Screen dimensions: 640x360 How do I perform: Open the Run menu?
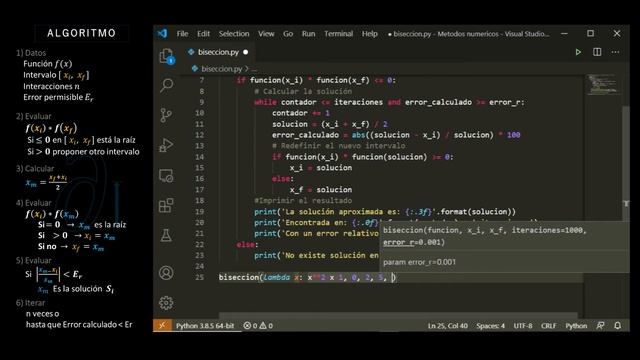click(309, 34)
